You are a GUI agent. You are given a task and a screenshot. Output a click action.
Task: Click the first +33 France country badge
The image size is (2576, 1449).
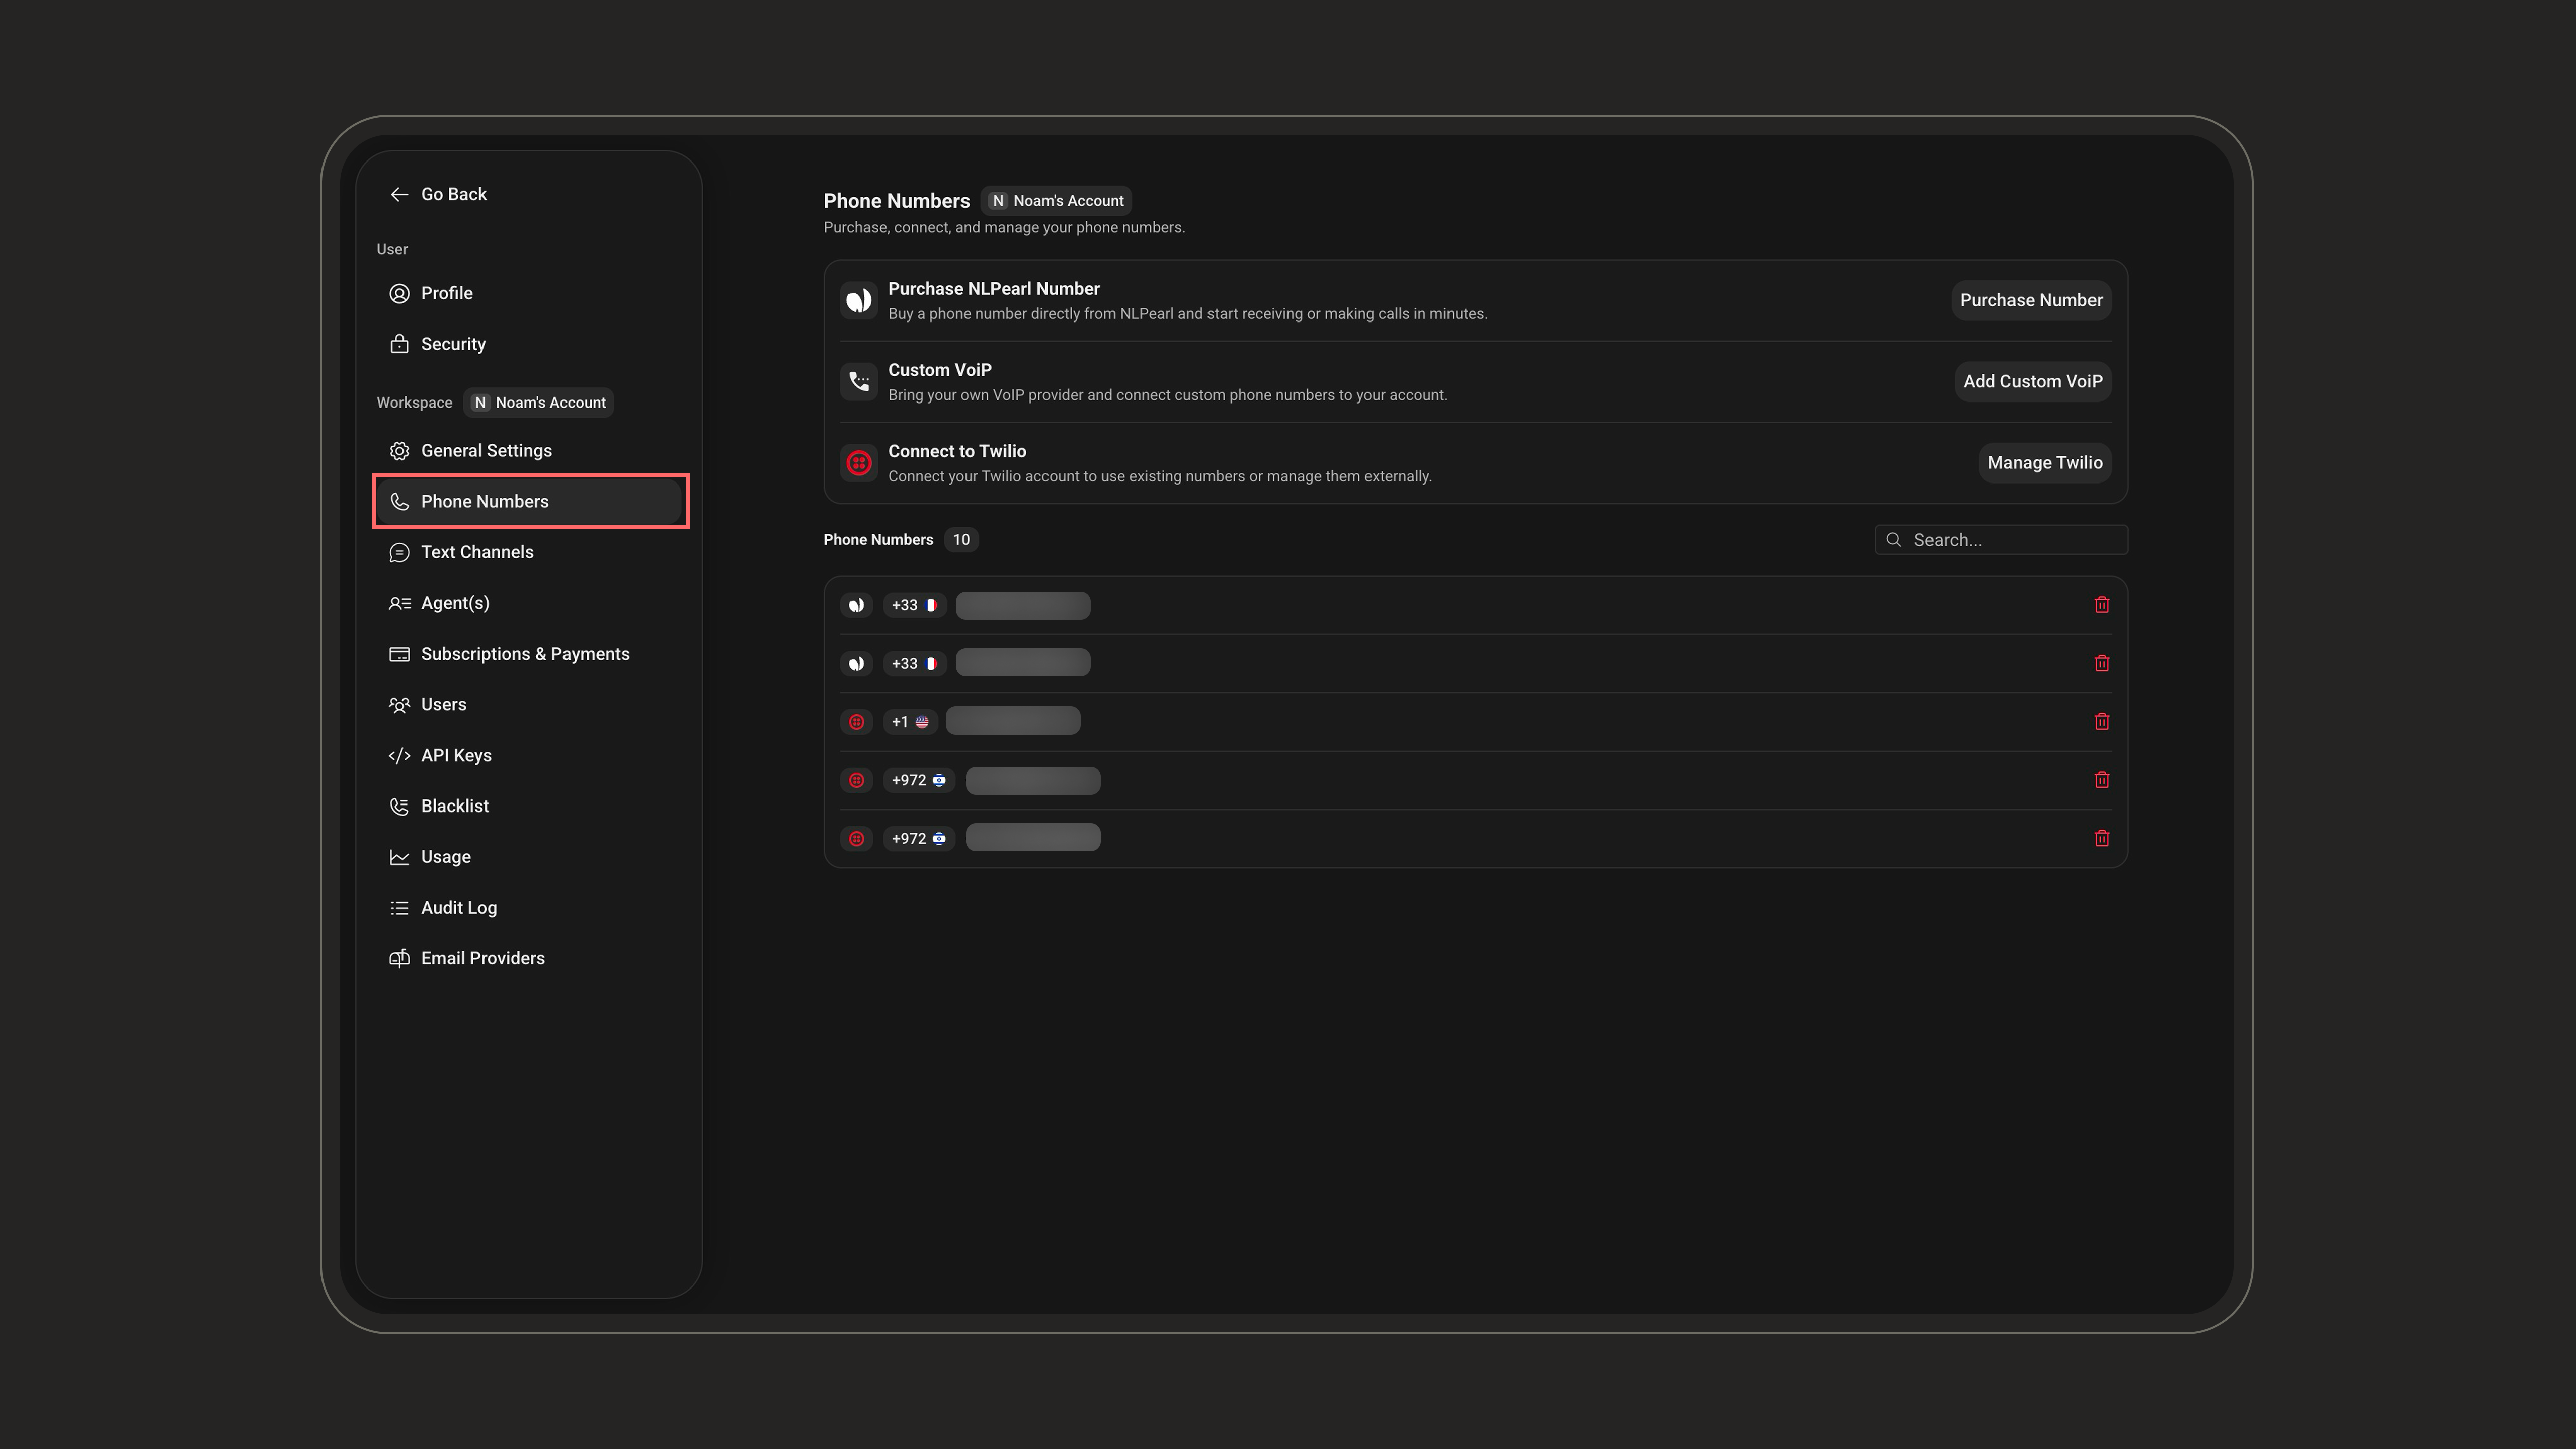[x=914, y=605]
